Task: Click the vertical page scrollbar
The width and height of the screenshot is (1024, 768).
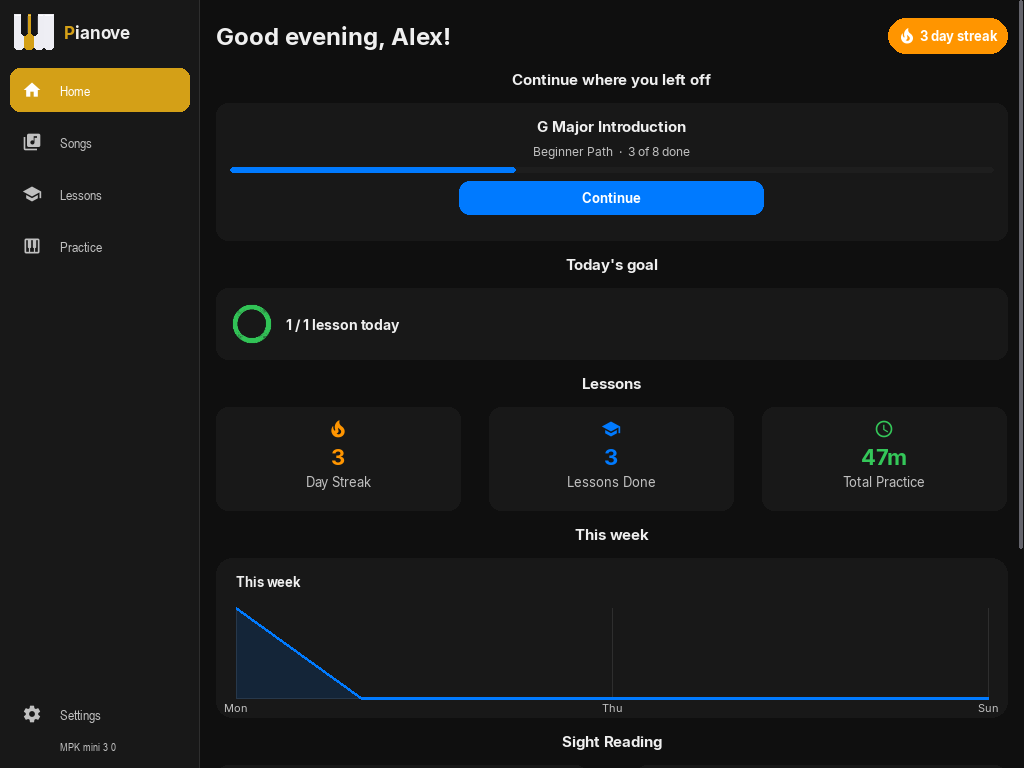Action: pos(1021,274)
